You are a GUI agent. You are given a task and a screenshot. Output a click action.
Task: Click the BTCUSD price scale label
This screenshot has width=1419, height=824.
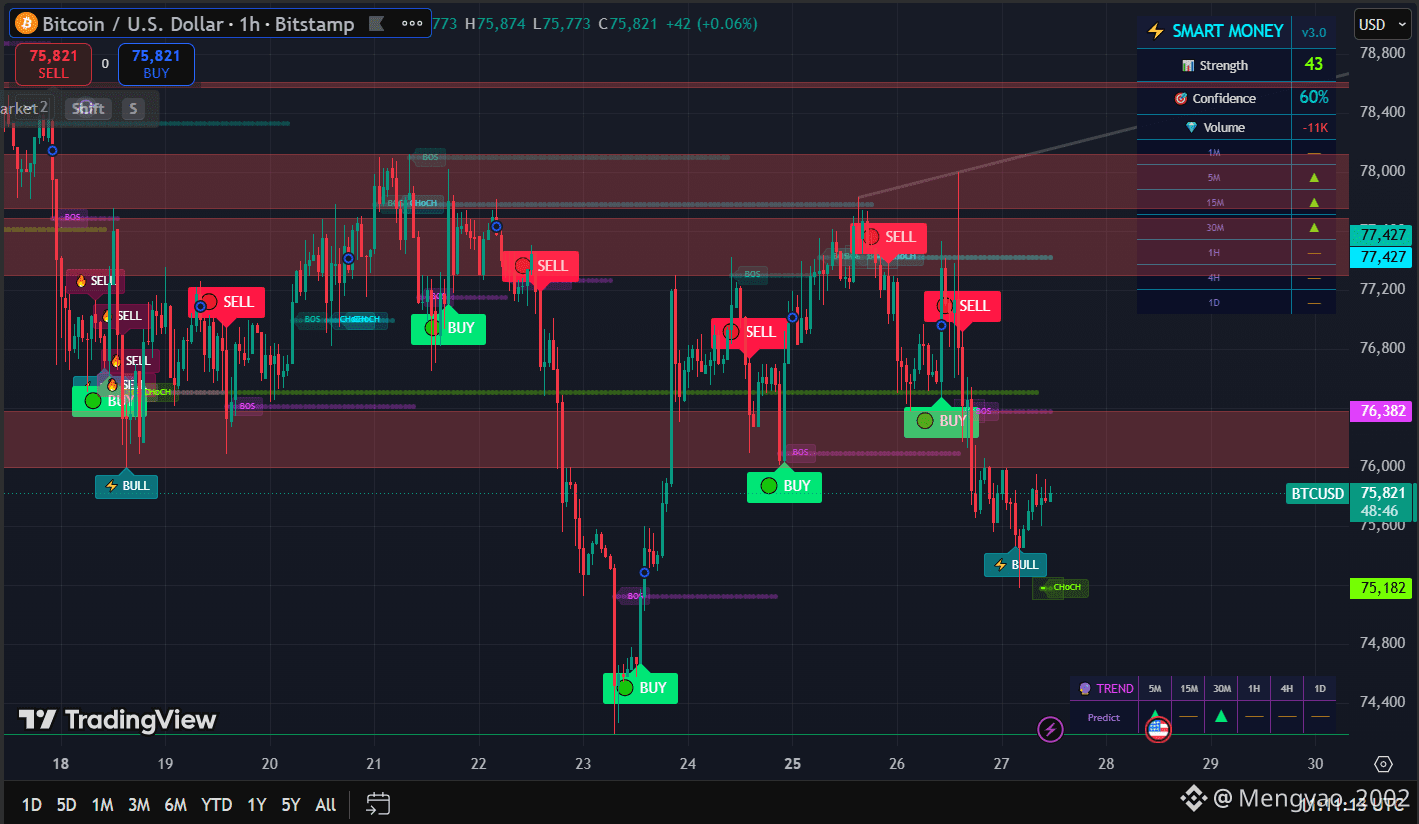coord(1317,493)
